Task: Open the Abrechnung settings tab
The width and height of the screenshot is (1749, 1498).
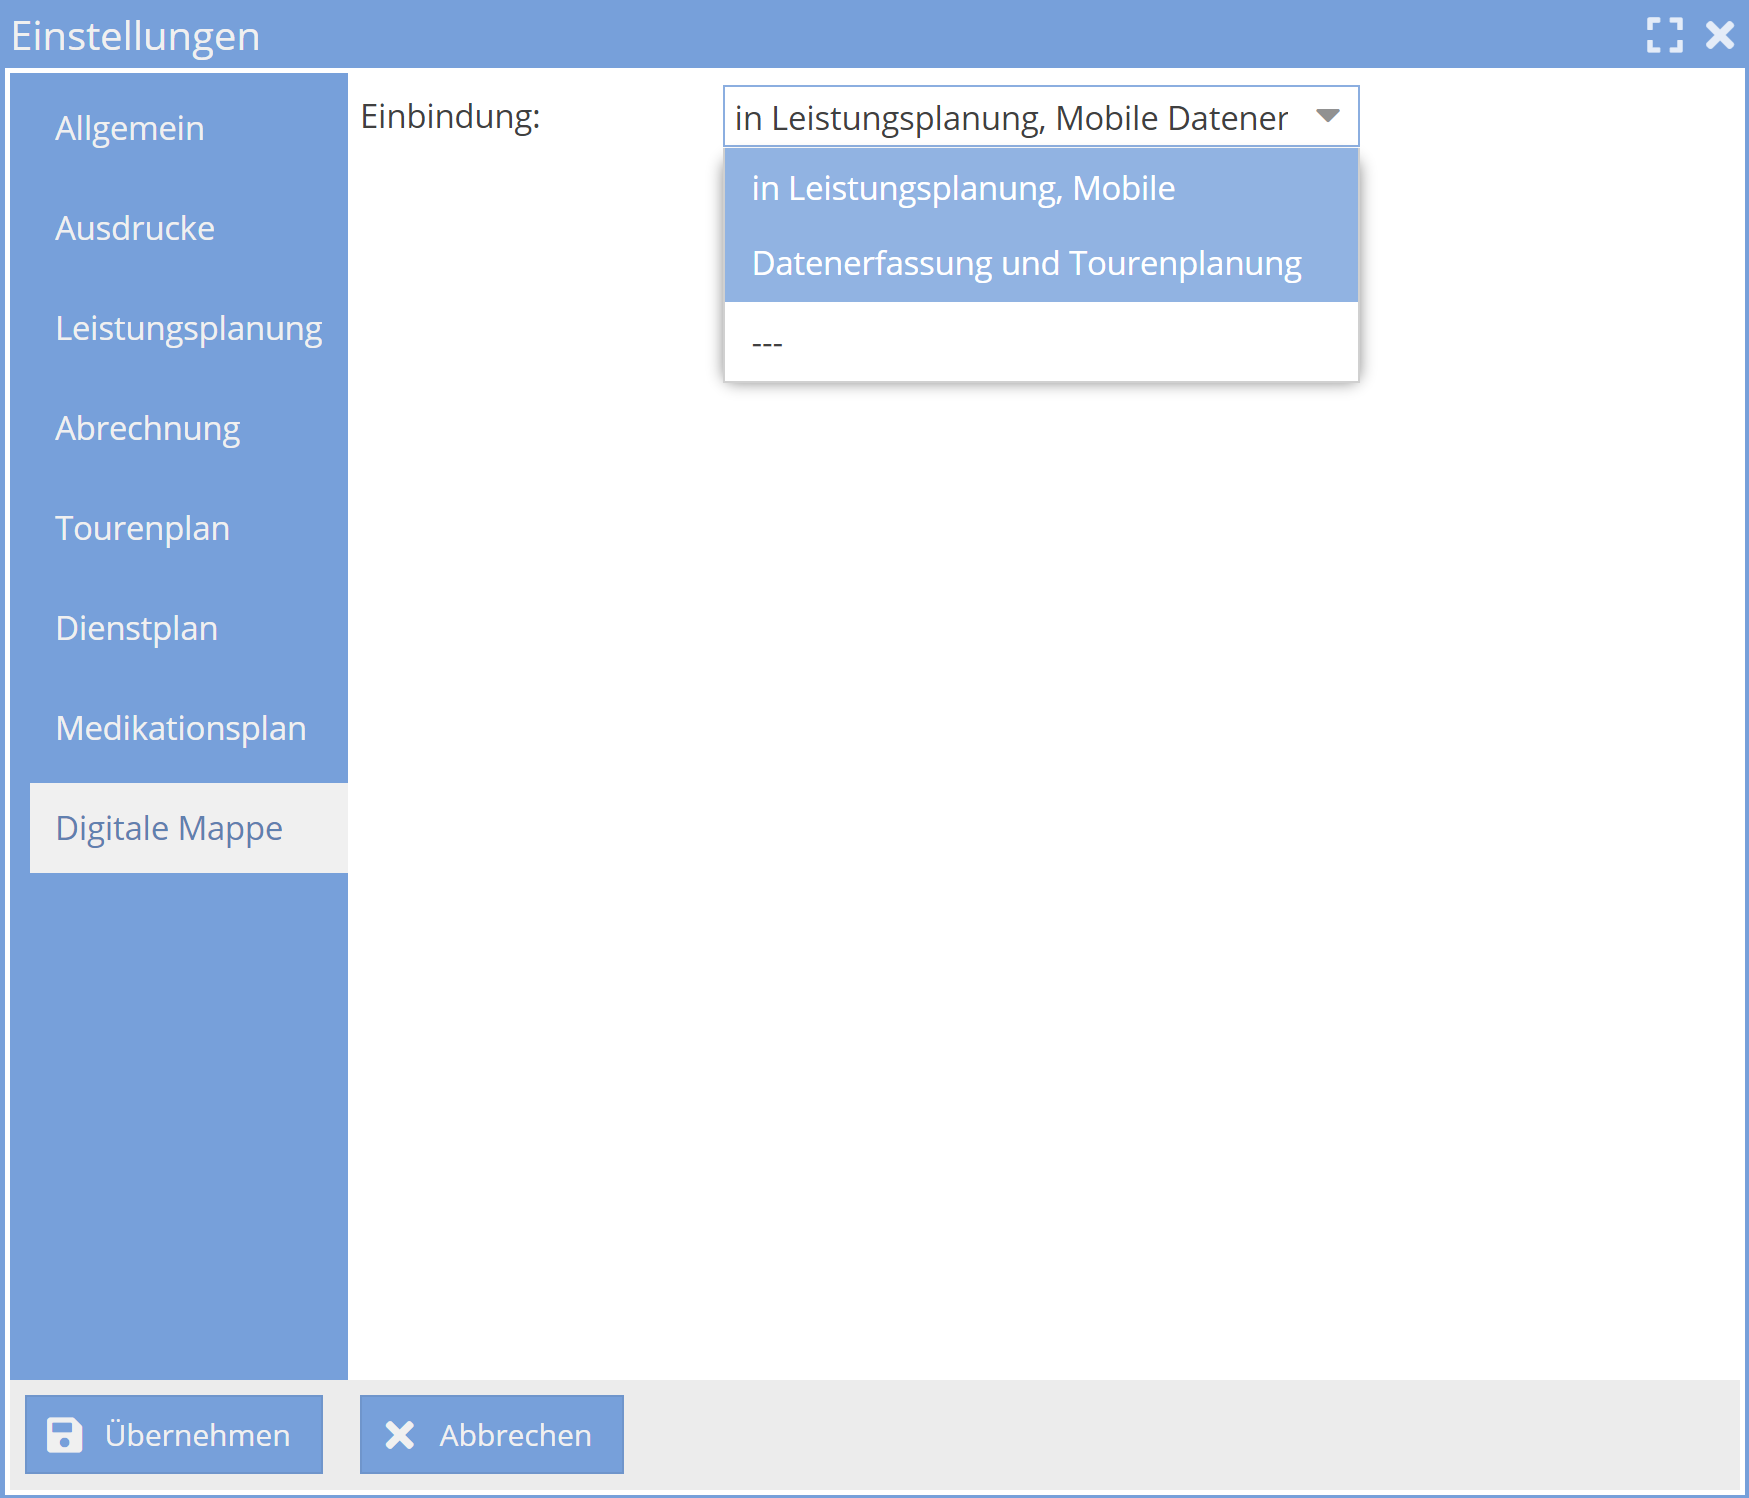Action: point(147,429)
